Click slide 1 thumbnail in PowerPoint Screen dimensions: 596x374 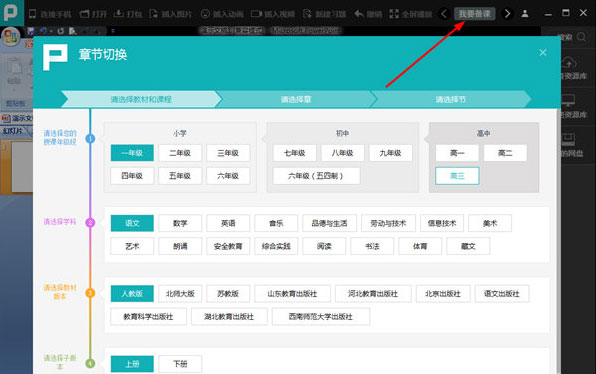click(x=21, y=167)
